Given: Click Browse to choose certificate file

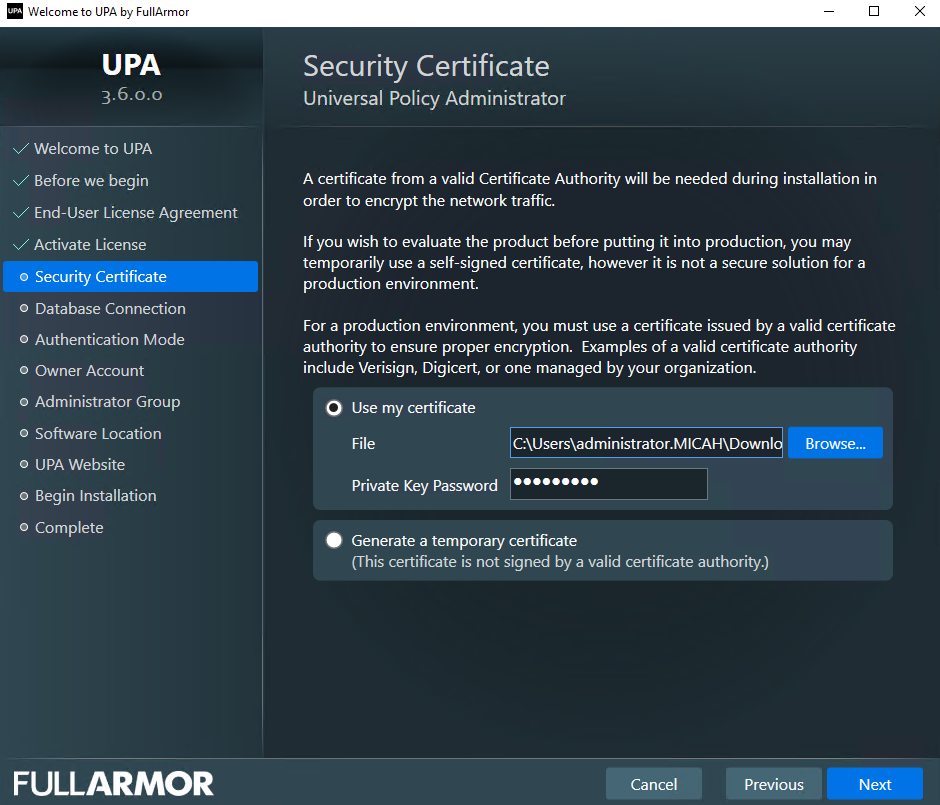Looking at the screenshot, I should coord(834,443).
